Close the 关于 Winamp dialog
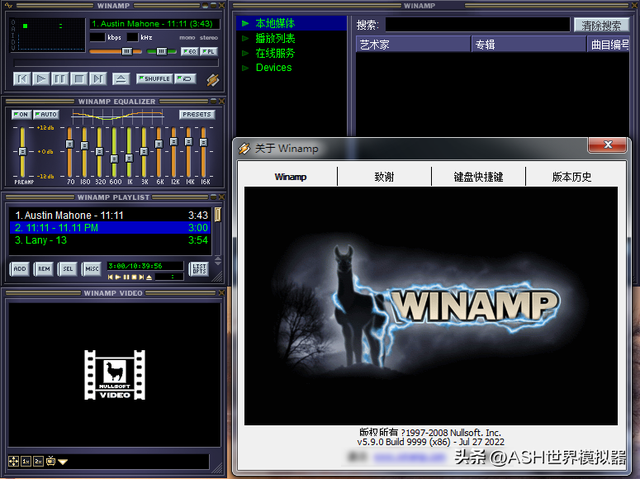 coord(608,144)
